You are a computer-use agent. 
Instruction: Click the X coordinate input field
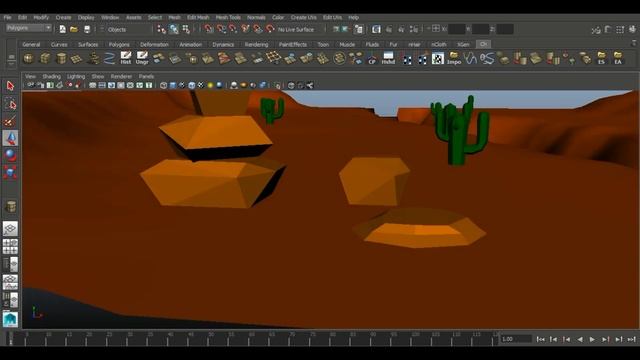coord(456,29)
